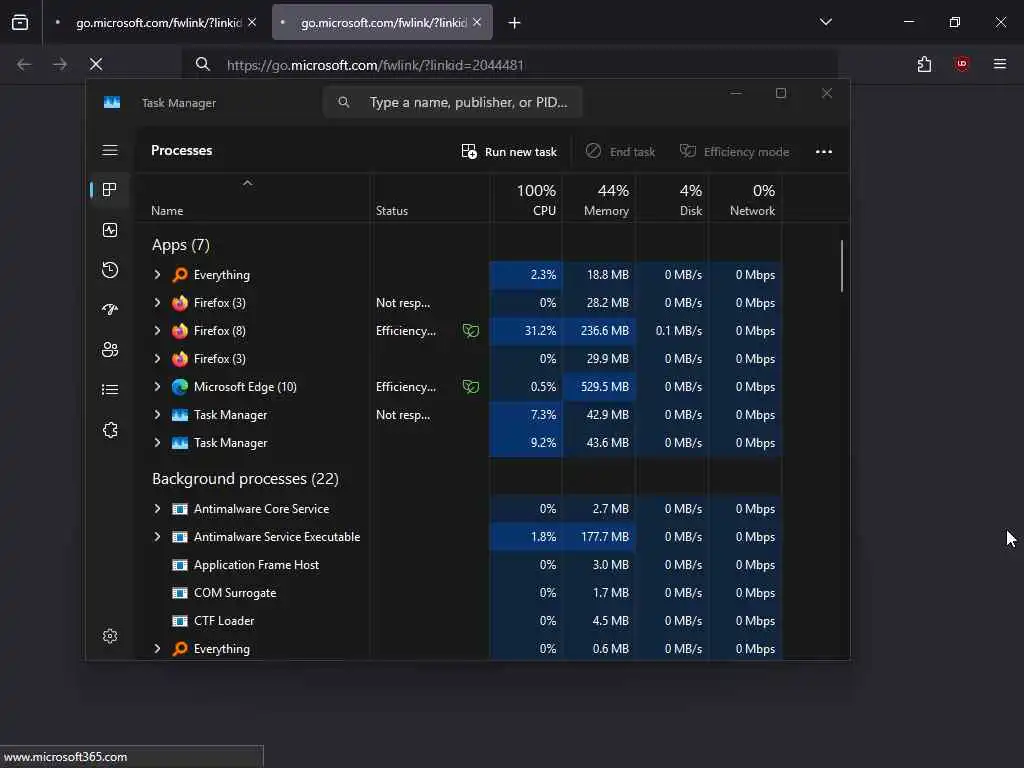The height and width of the screenshot is (768, 1024).
Task: Click the 31.2% CPU value cell
Action: point(526,330)
